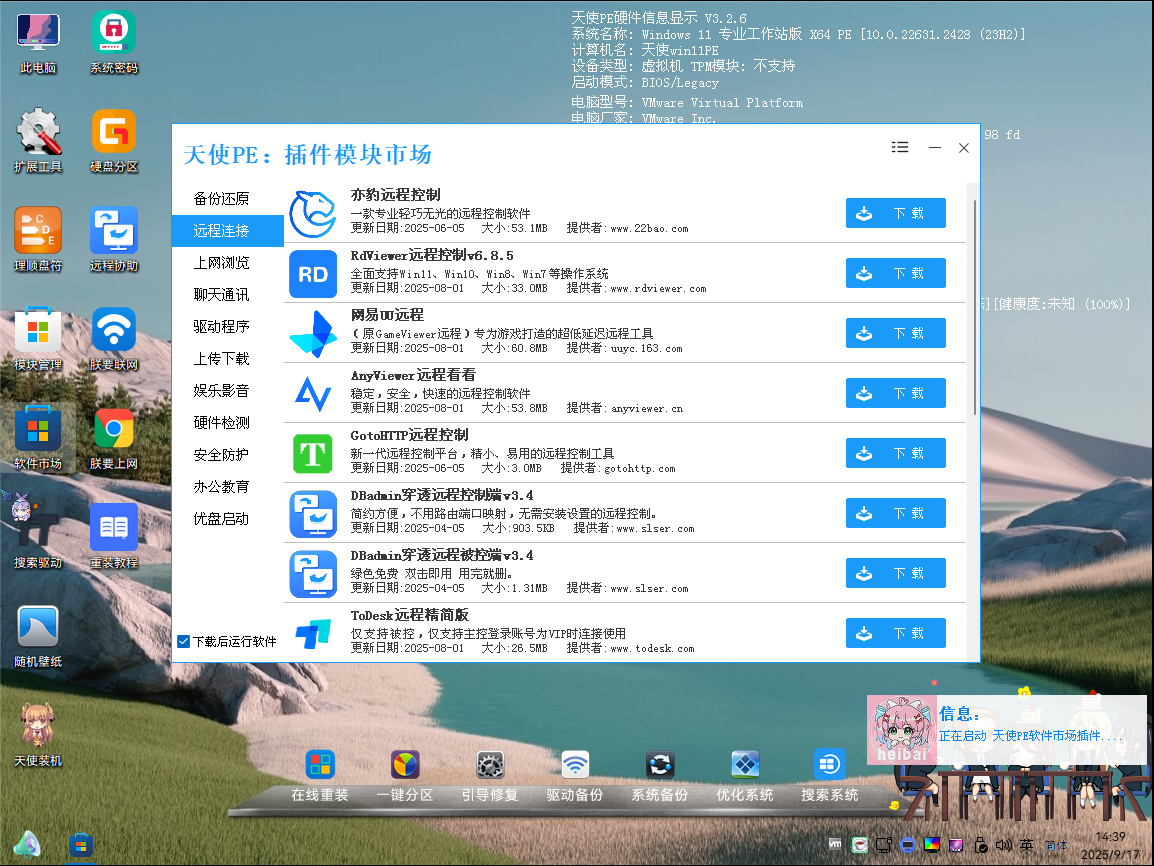Open the 理顺盘符 desktop icon
This screenshot has width=1154, height=866.
point(38,241)
